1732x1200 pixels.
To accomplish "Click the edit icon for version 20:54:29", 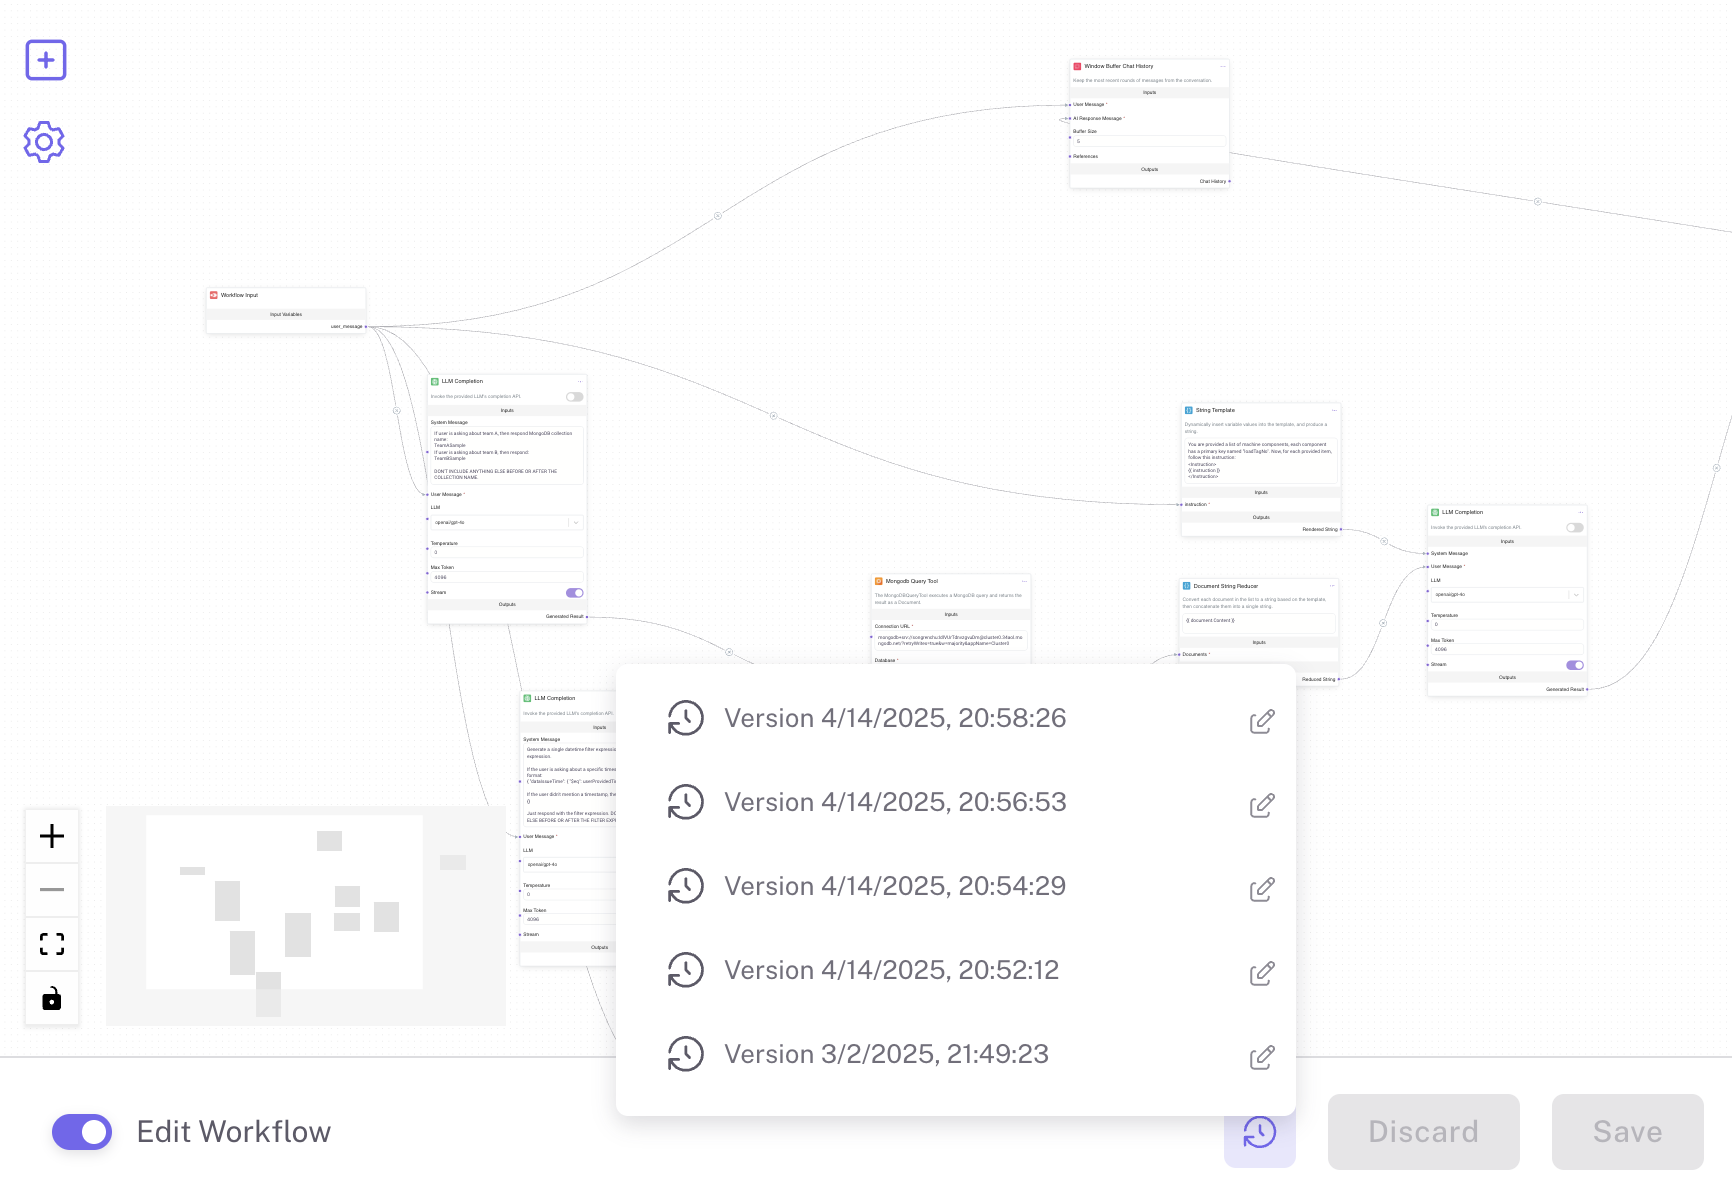I will (1262, 889).
